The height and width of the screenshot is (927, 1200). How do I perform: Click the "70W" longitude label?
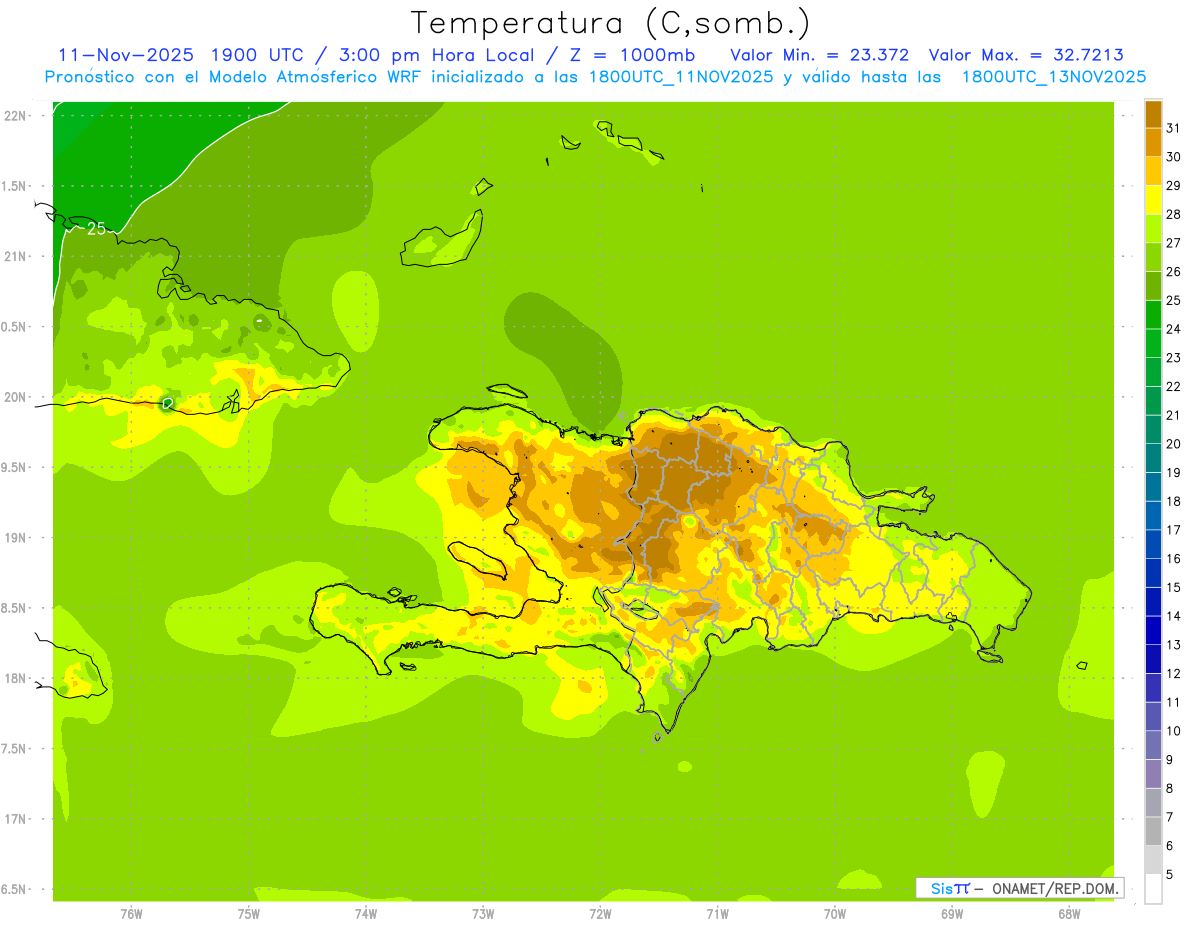pos(835,914)
